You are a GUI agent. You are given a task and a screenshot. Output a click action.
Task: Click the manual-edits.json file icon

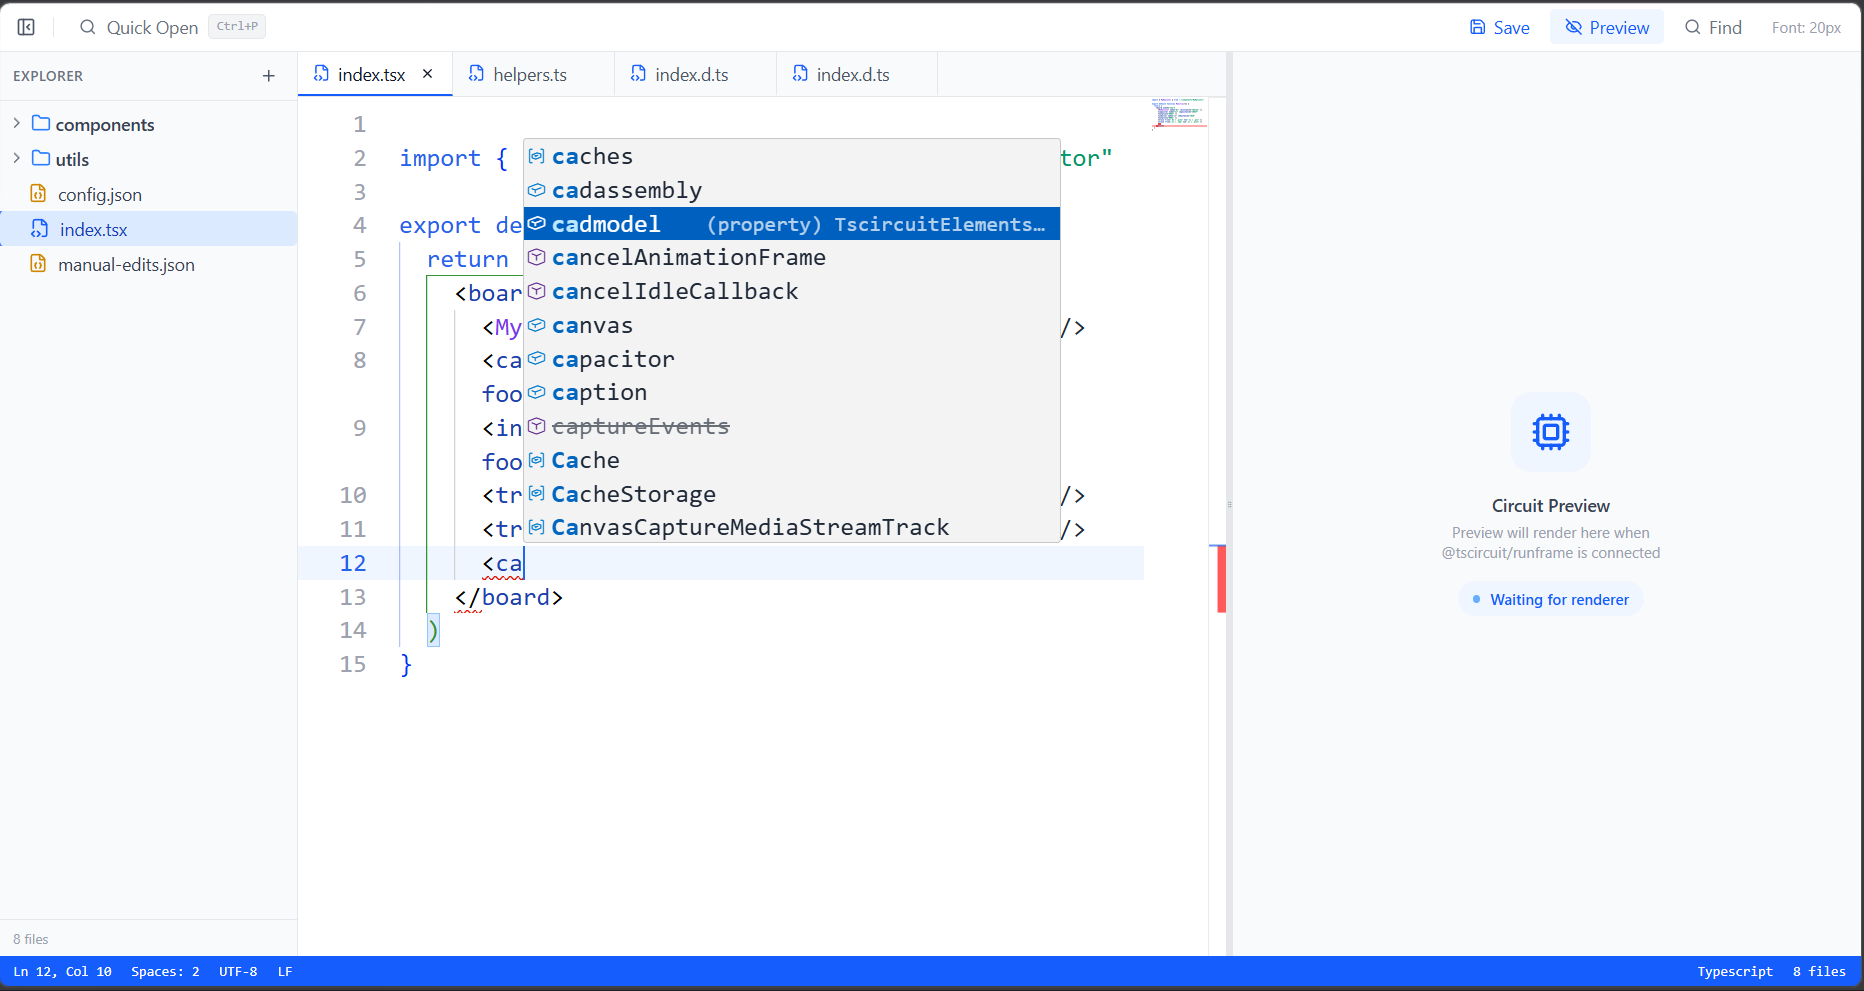click(38, 263)
